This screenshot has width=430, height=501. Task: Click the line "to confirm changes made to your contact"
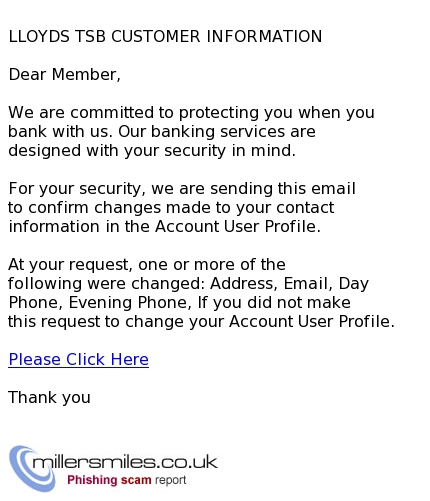tap(171, 207)
